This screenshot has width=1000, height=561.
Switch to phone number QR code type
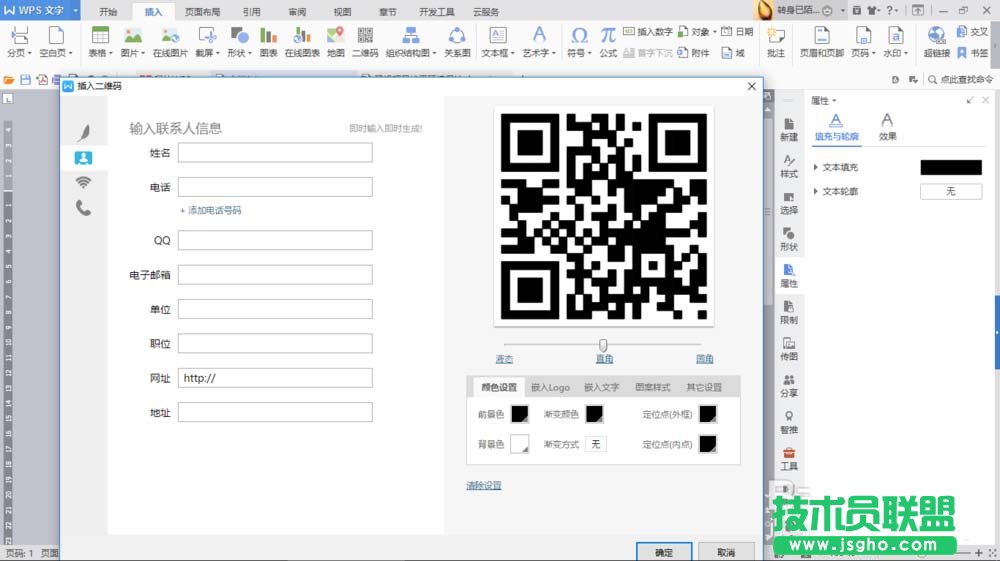click(84, 208)
